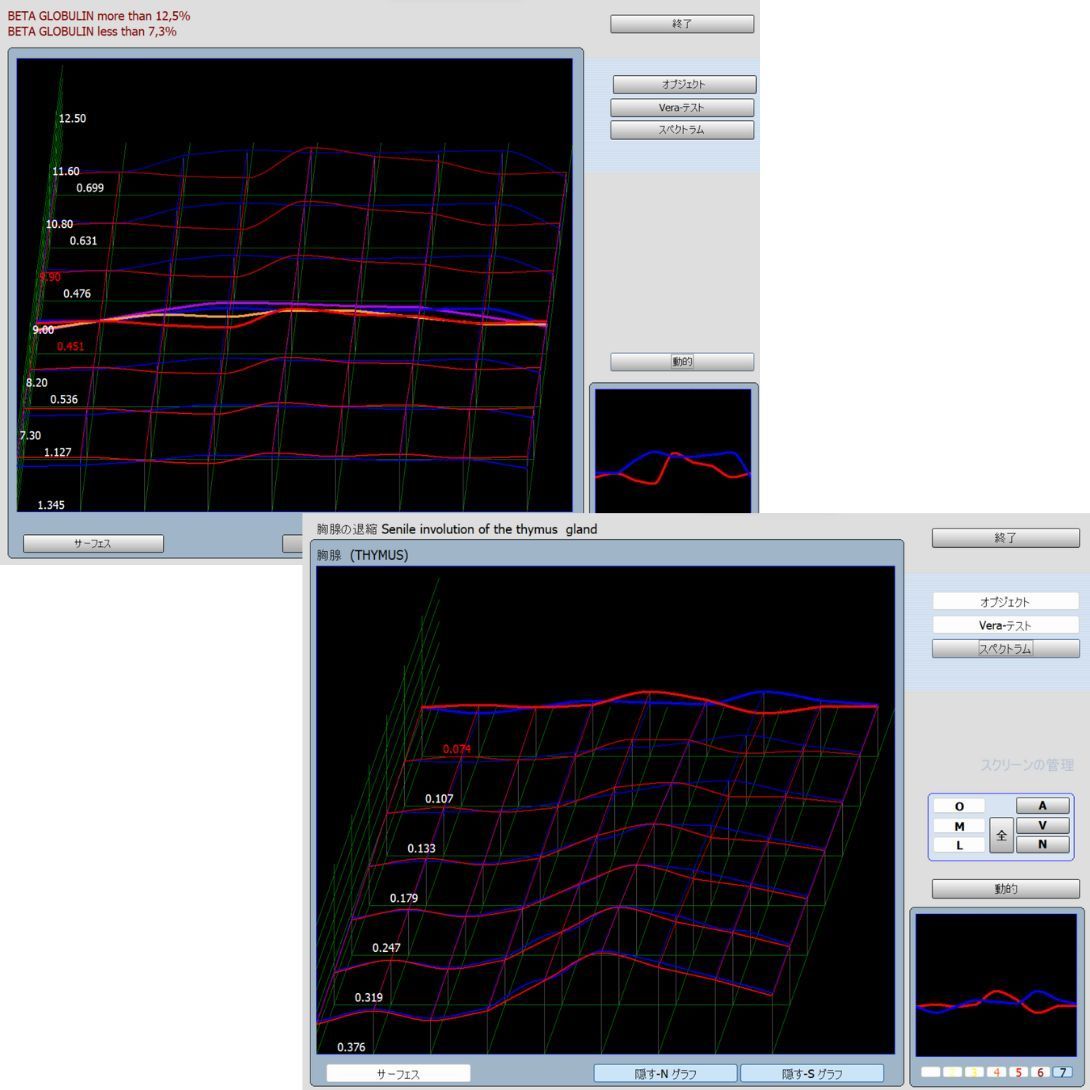Toggle the L screen filter button
The height and width of the screenshot is (1090, 1090).
(x=959, y=845)
